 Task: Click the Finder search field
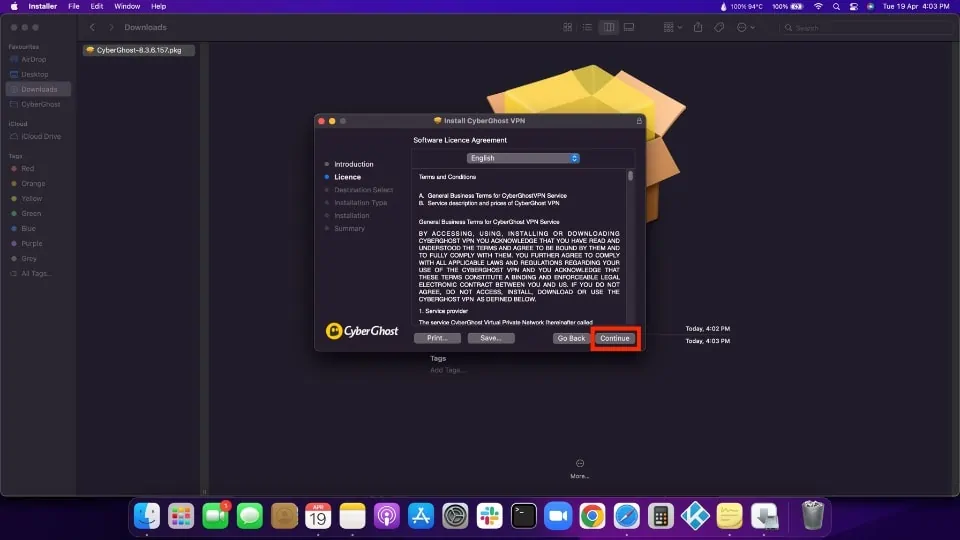pos(868,28)
